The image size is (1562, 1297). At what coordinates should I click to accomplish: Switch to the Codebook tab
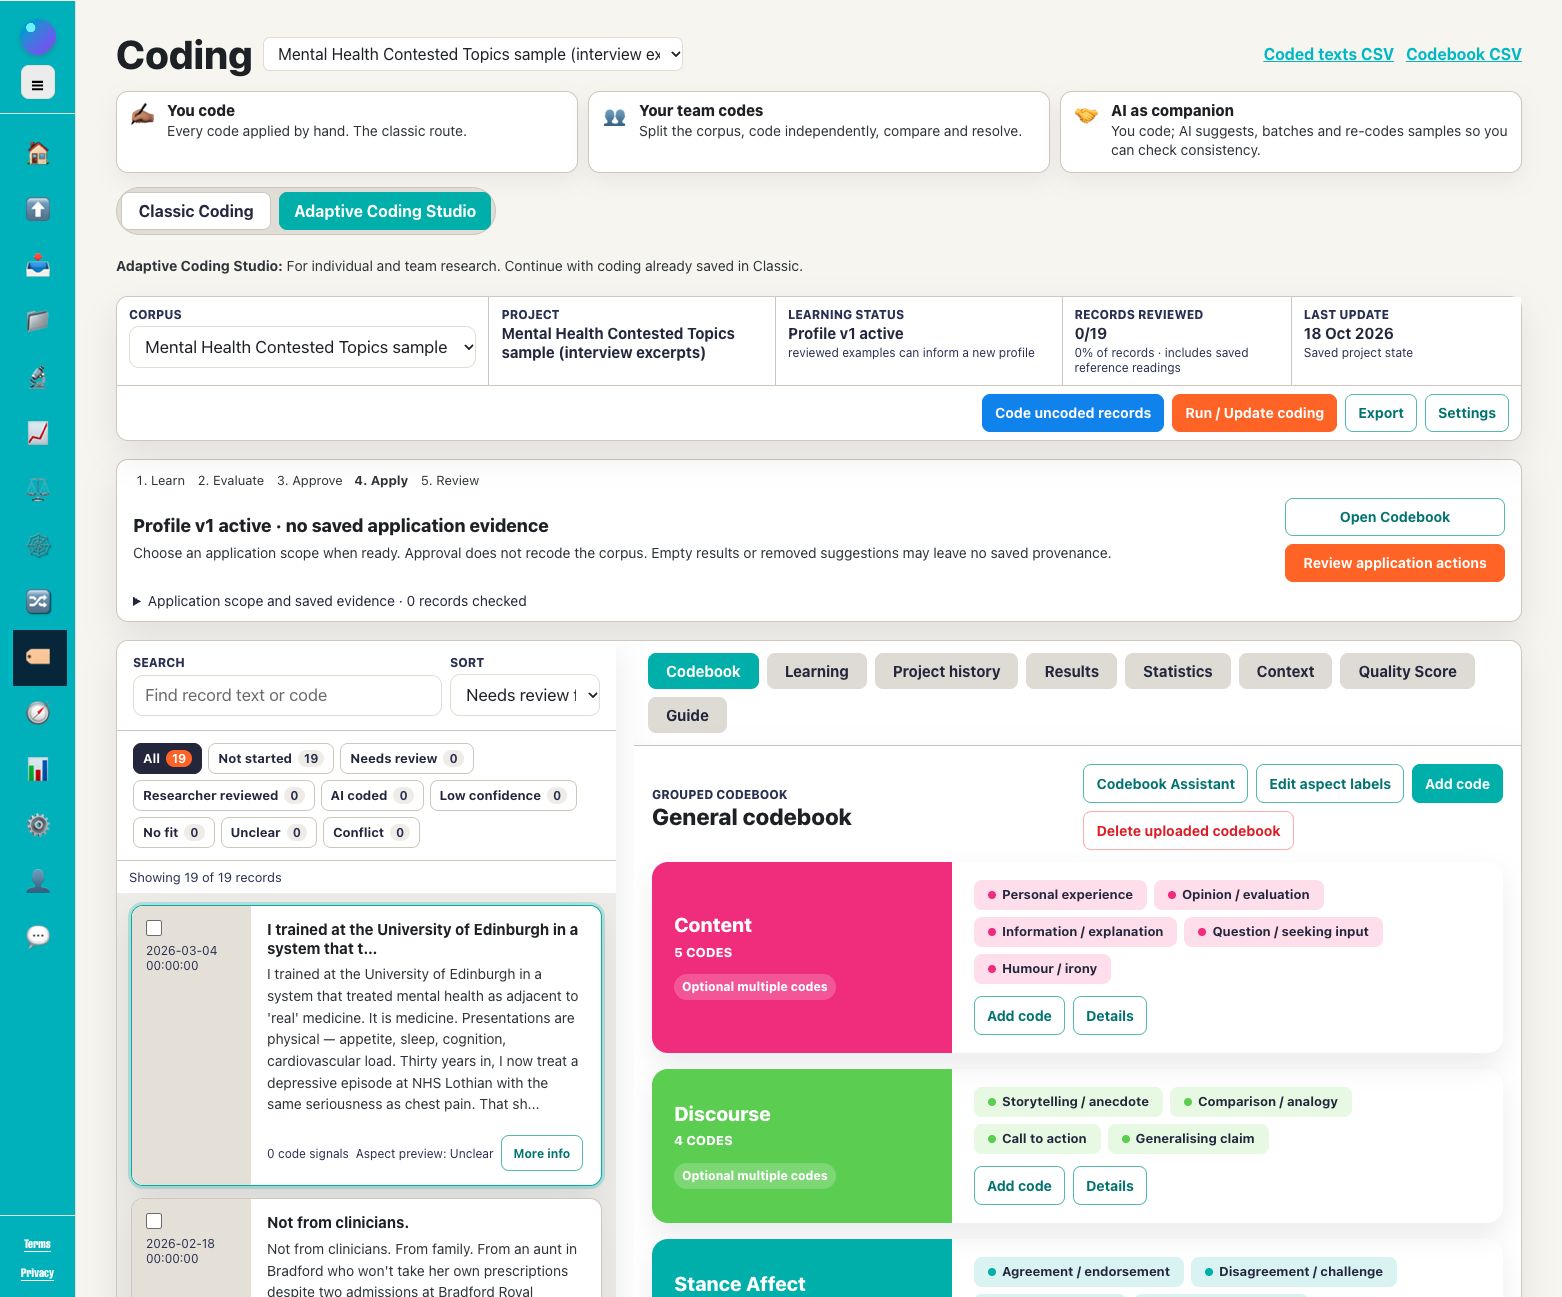(703, 671)
